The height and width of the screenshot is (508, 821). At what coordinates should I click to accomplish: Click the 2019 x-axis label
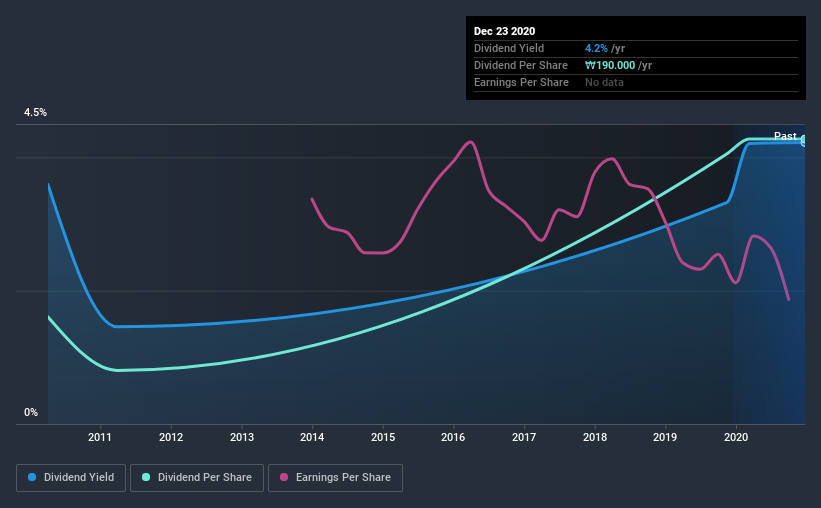point(665,437)
